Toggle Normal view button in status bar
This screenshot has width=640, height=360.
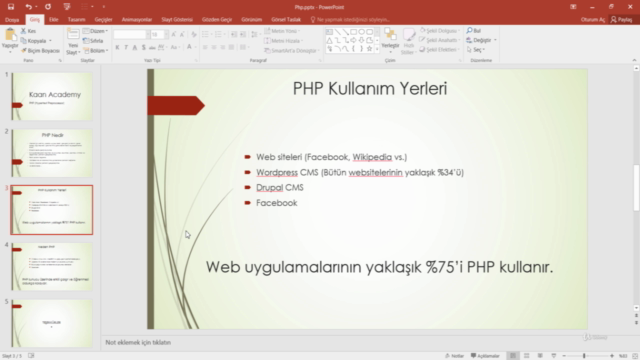click(x=513, y=356)
